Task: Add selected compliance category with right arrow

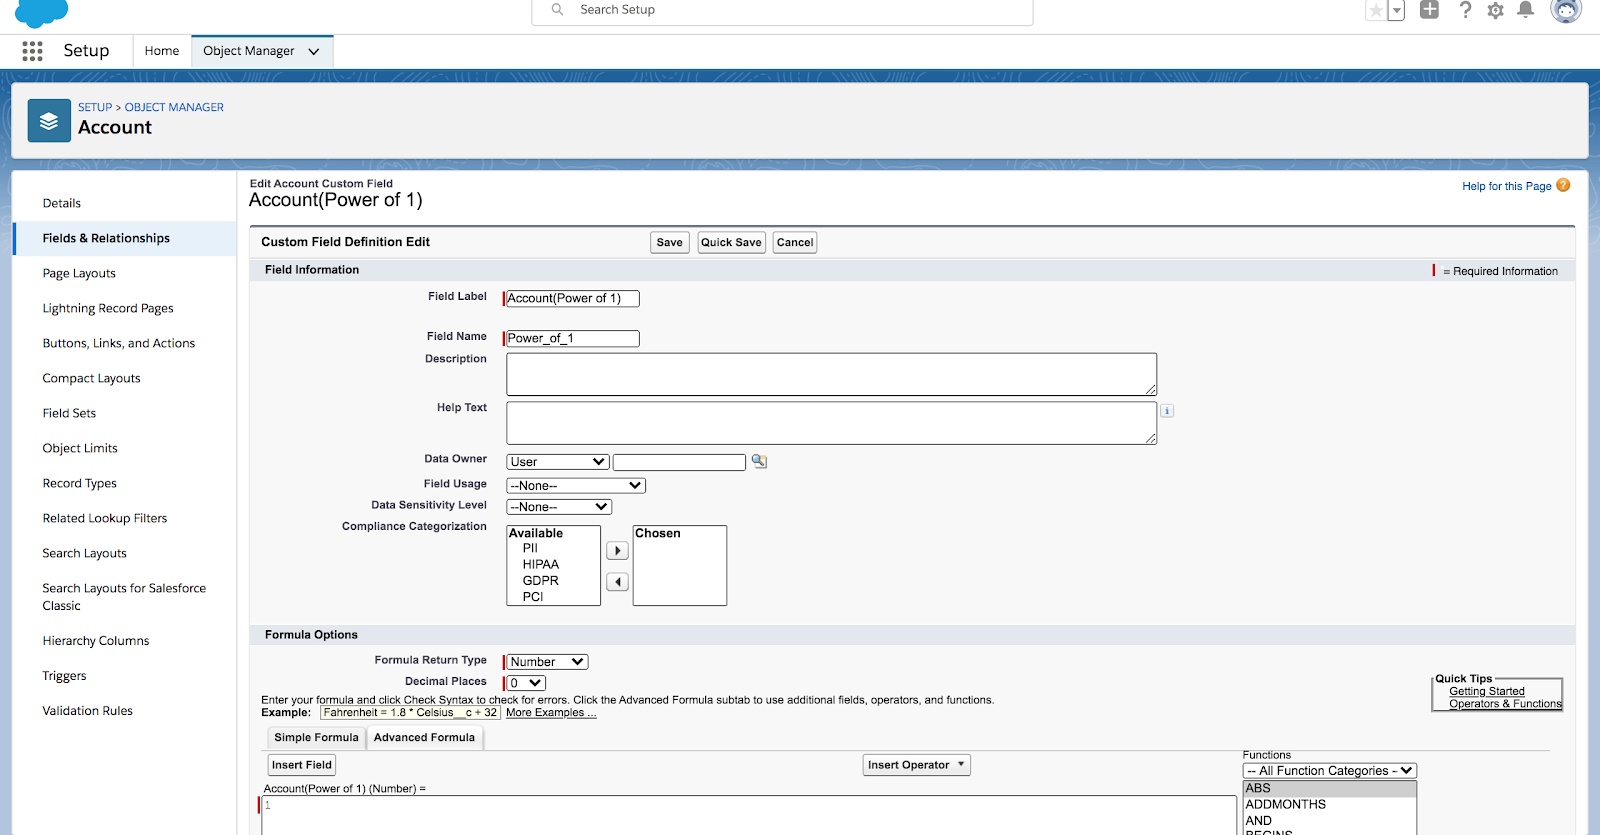Action: pyautogui.click(x=617, y=551)
